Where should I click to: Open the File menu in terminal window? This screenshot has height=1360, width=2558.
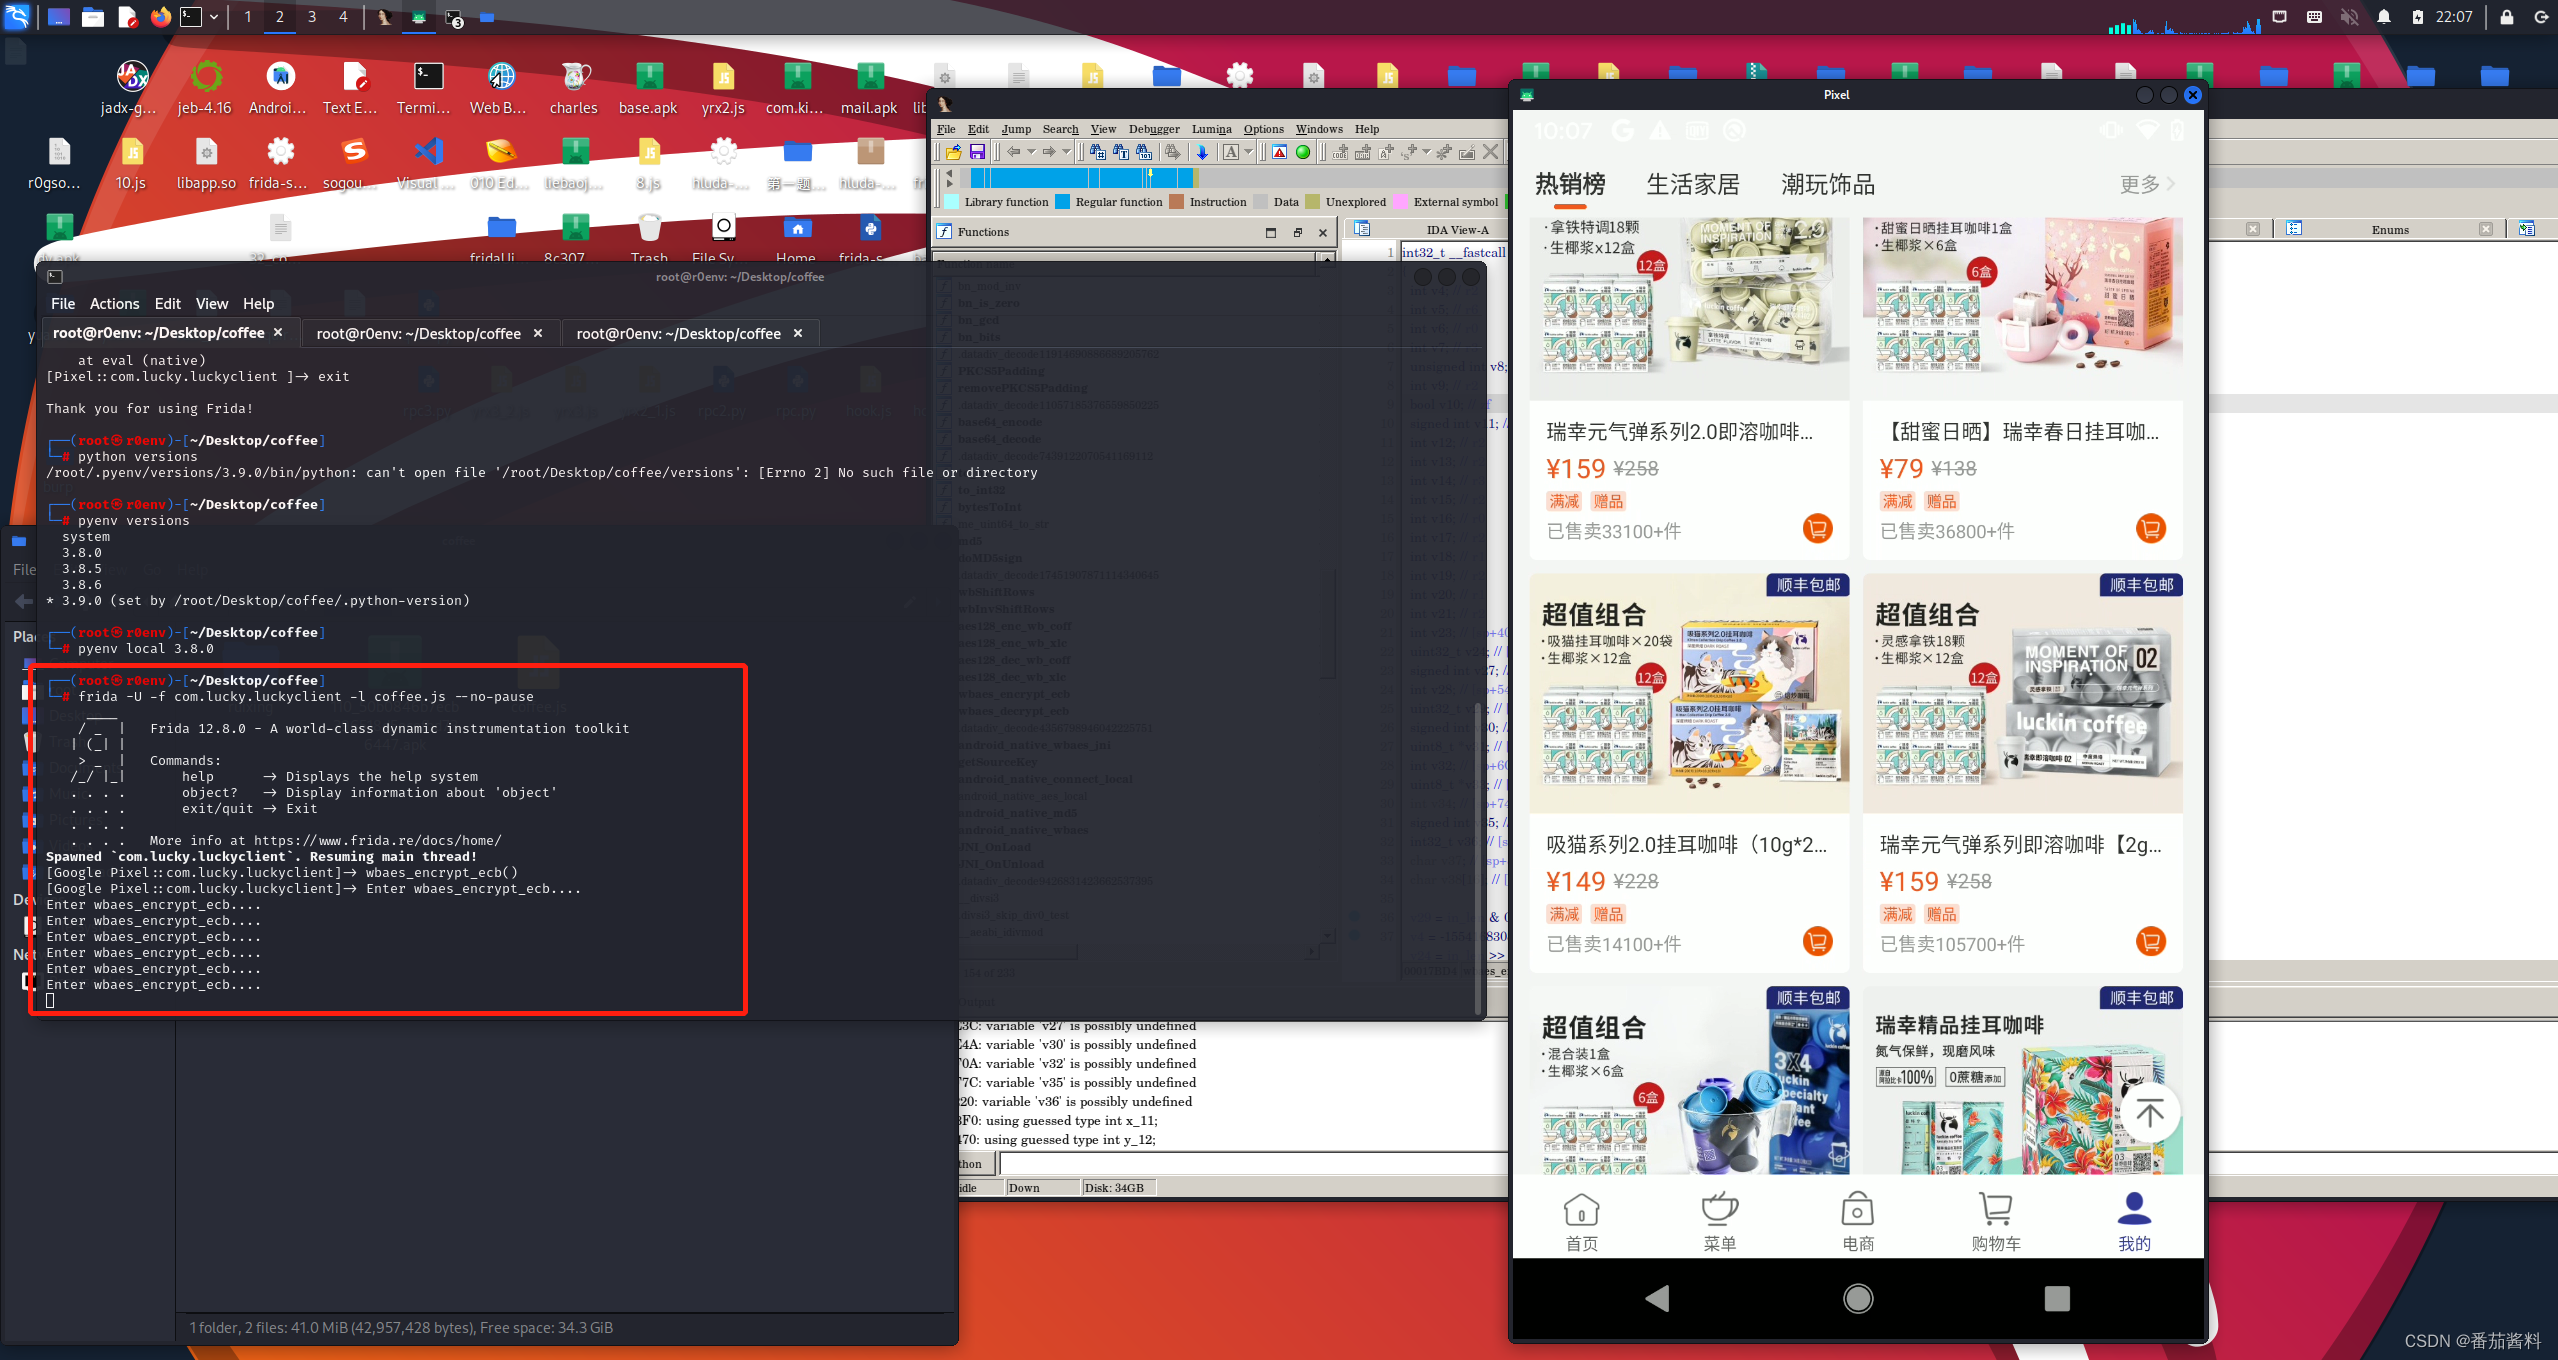click(63, 303)
